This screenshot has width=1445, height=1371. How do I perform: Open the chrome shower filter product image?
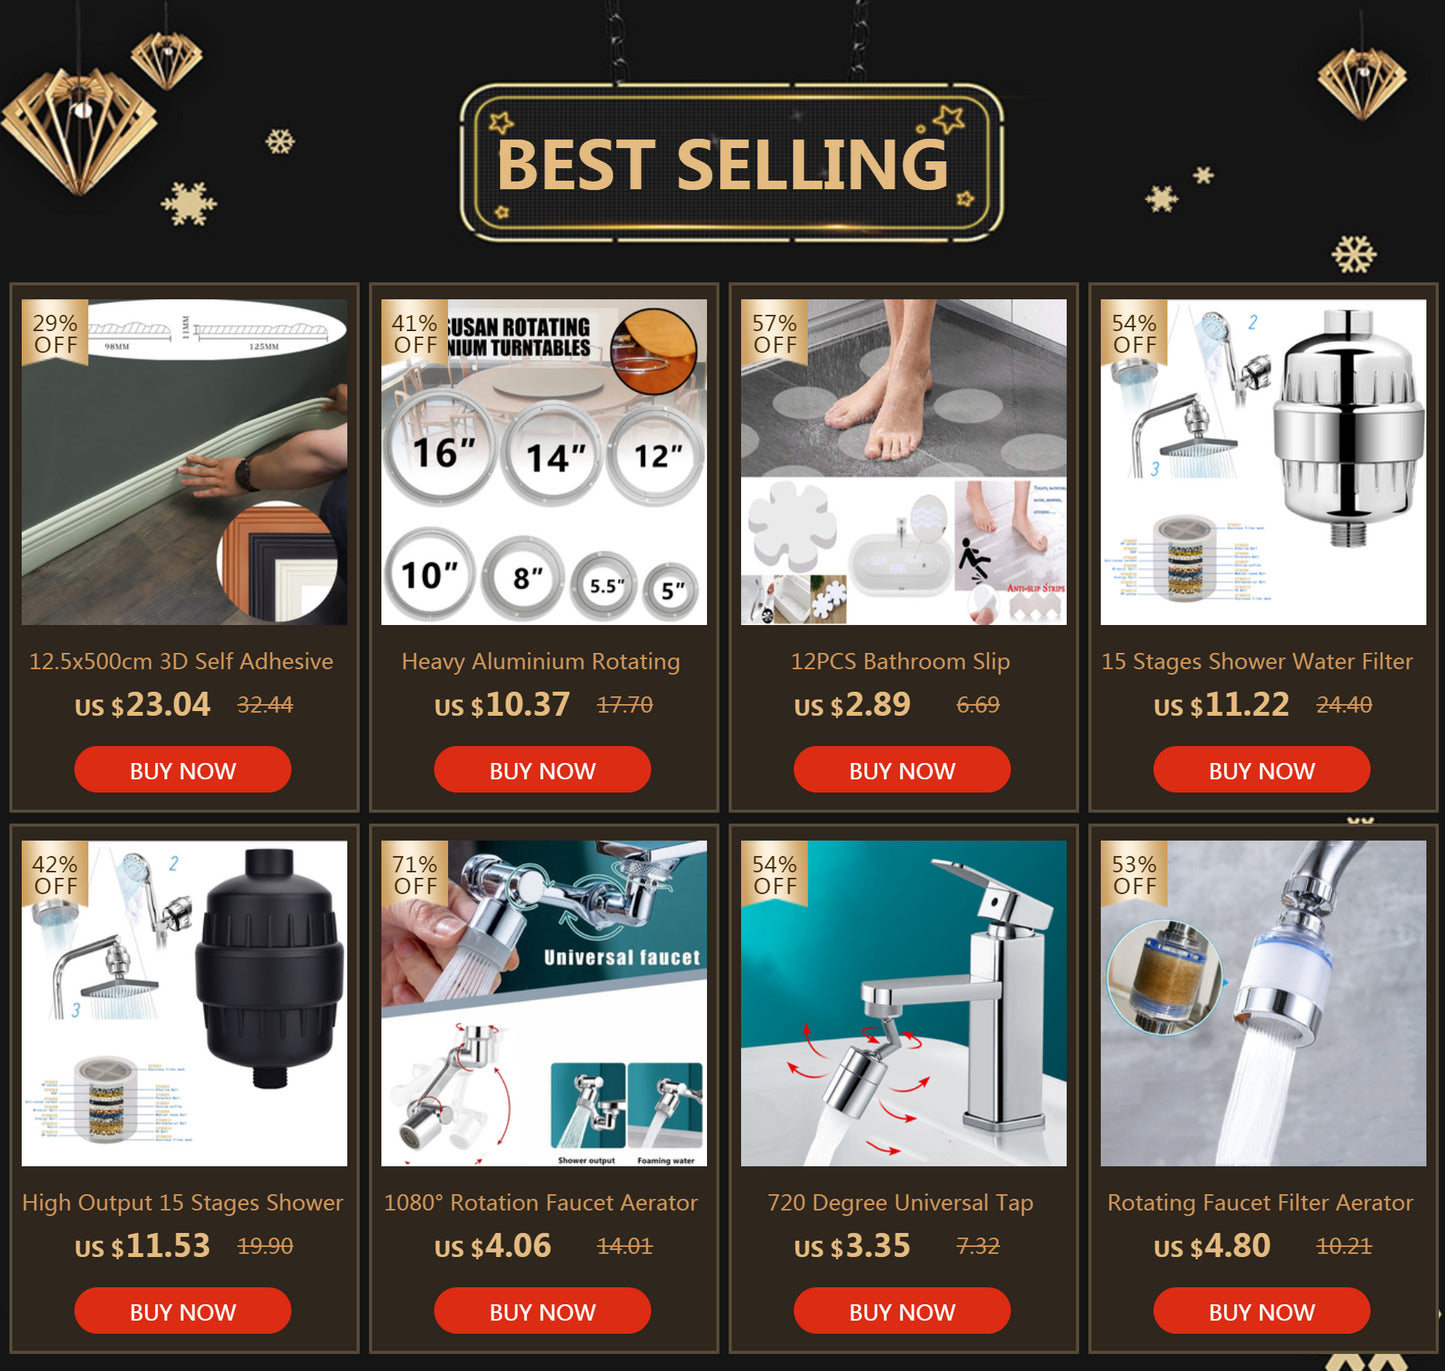(1264, 462)
